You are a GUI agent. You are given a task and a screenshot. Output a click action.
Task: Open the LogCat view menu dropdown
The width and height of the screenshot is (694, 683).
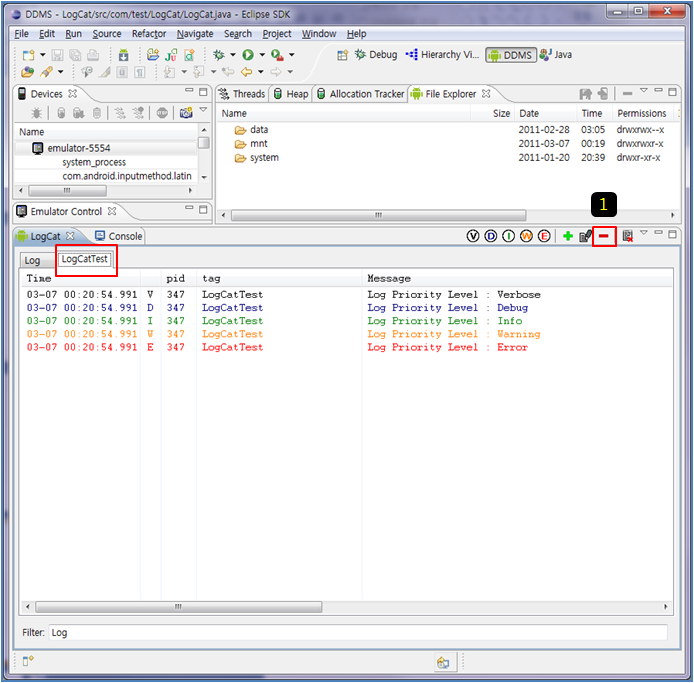(644, 234)
